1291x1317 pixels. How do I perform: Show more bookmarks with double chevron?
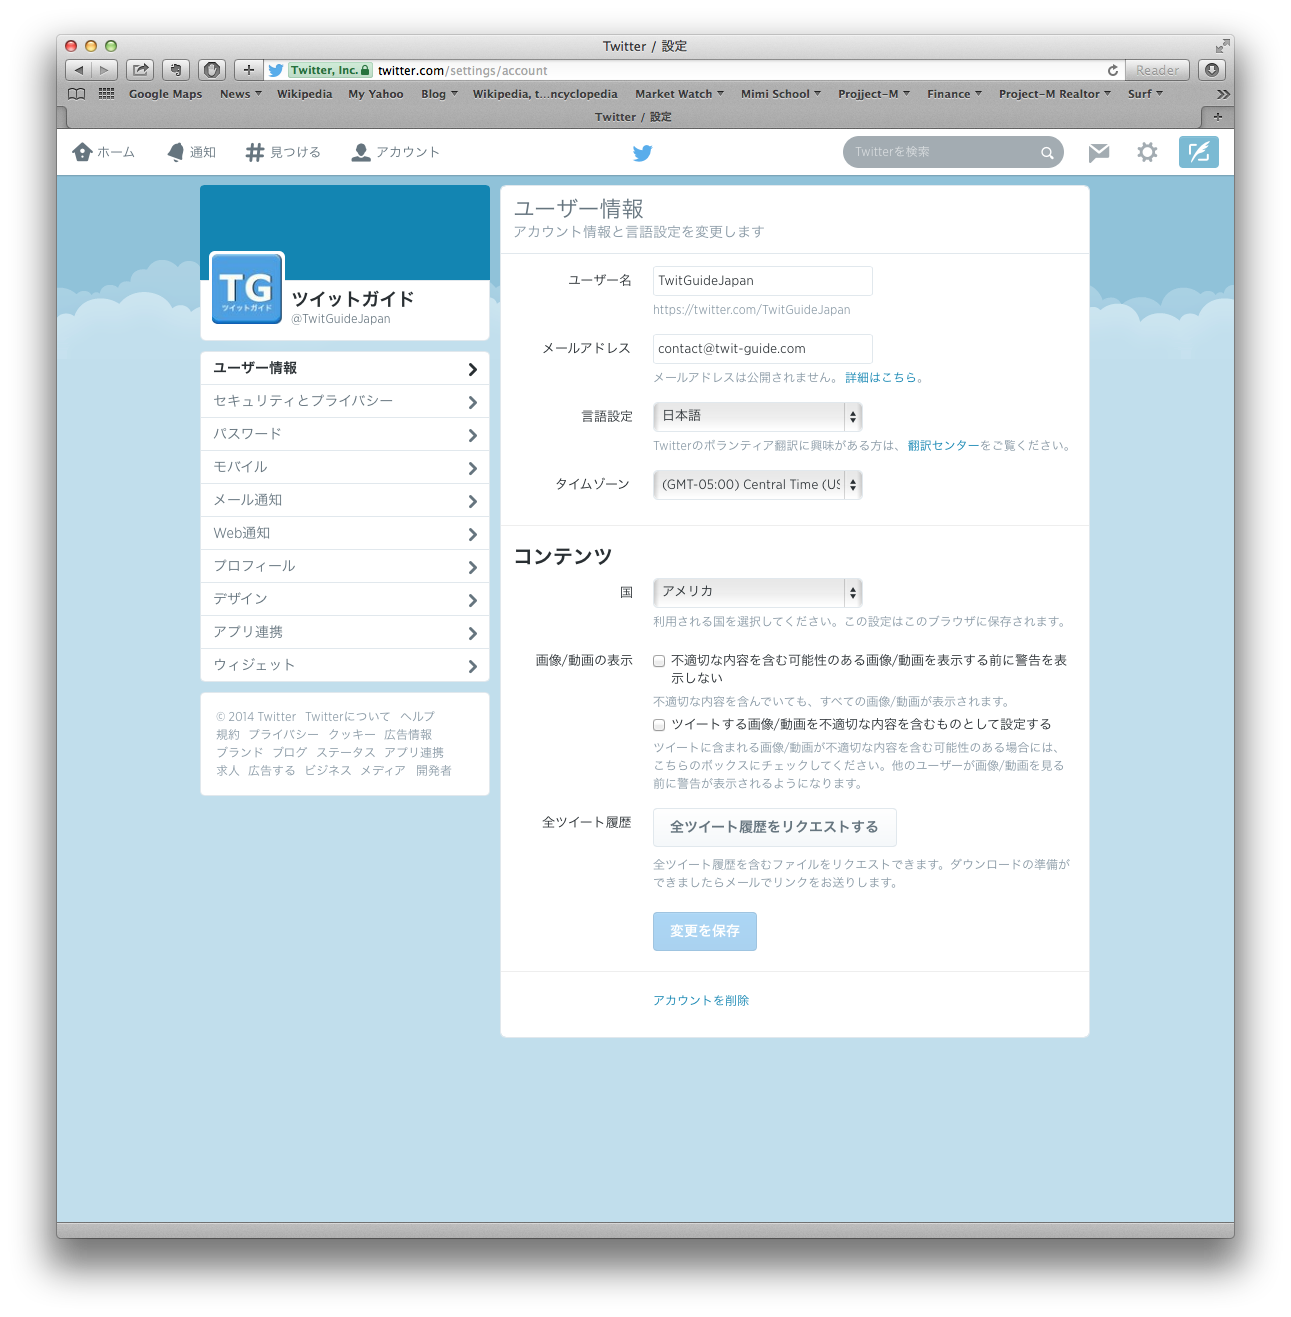pyautogui.click(x=1222, y=94)
